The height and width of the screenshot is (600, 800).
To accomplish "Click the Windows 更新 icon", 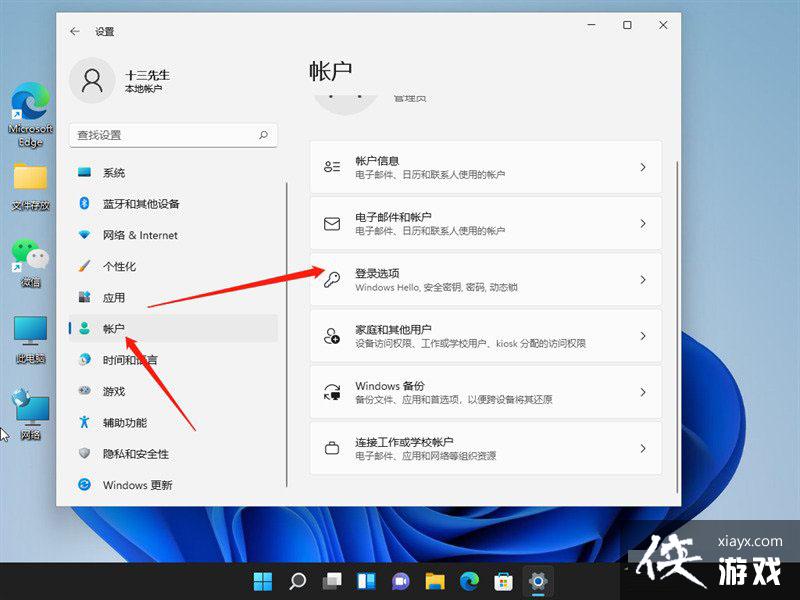I will [x=83, y=485].
